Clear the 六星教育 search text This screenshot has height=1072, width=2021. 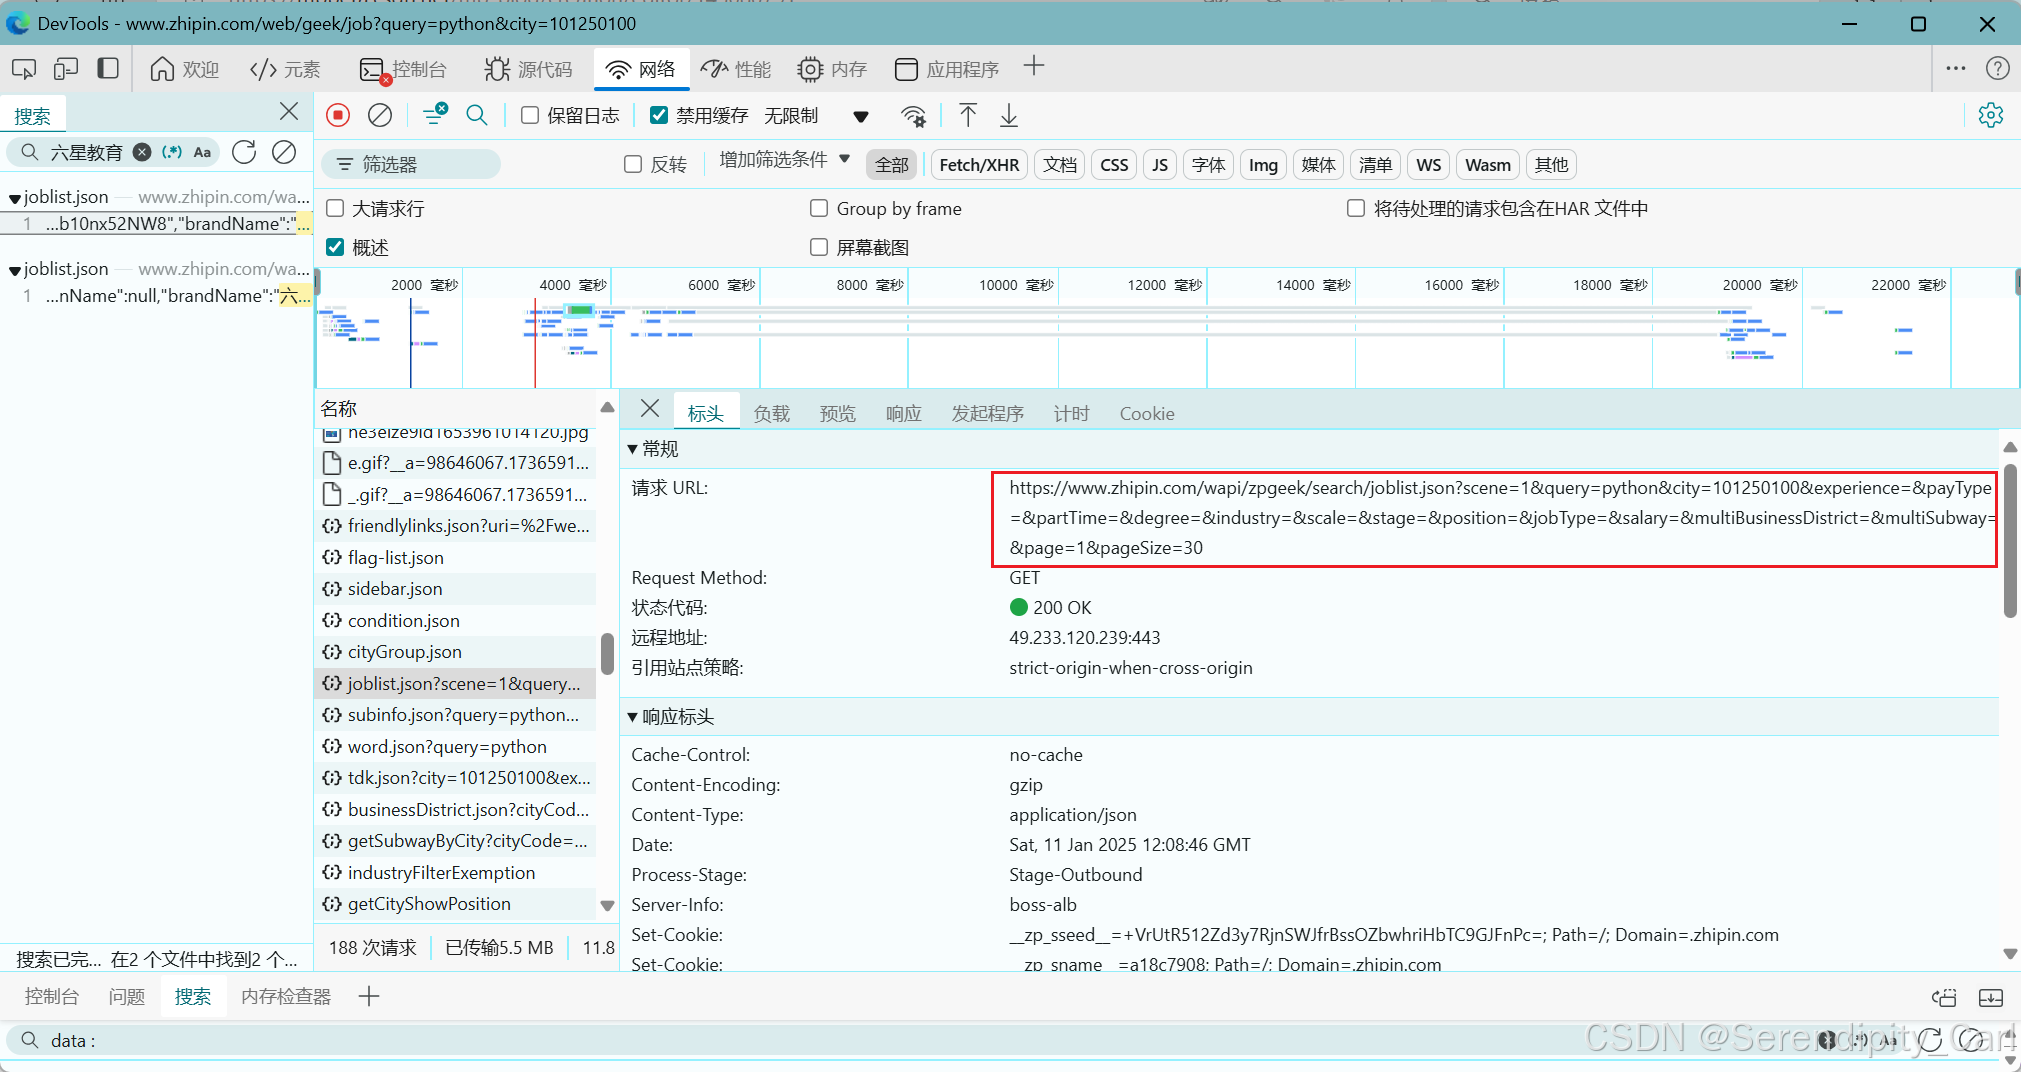point(142,152)
